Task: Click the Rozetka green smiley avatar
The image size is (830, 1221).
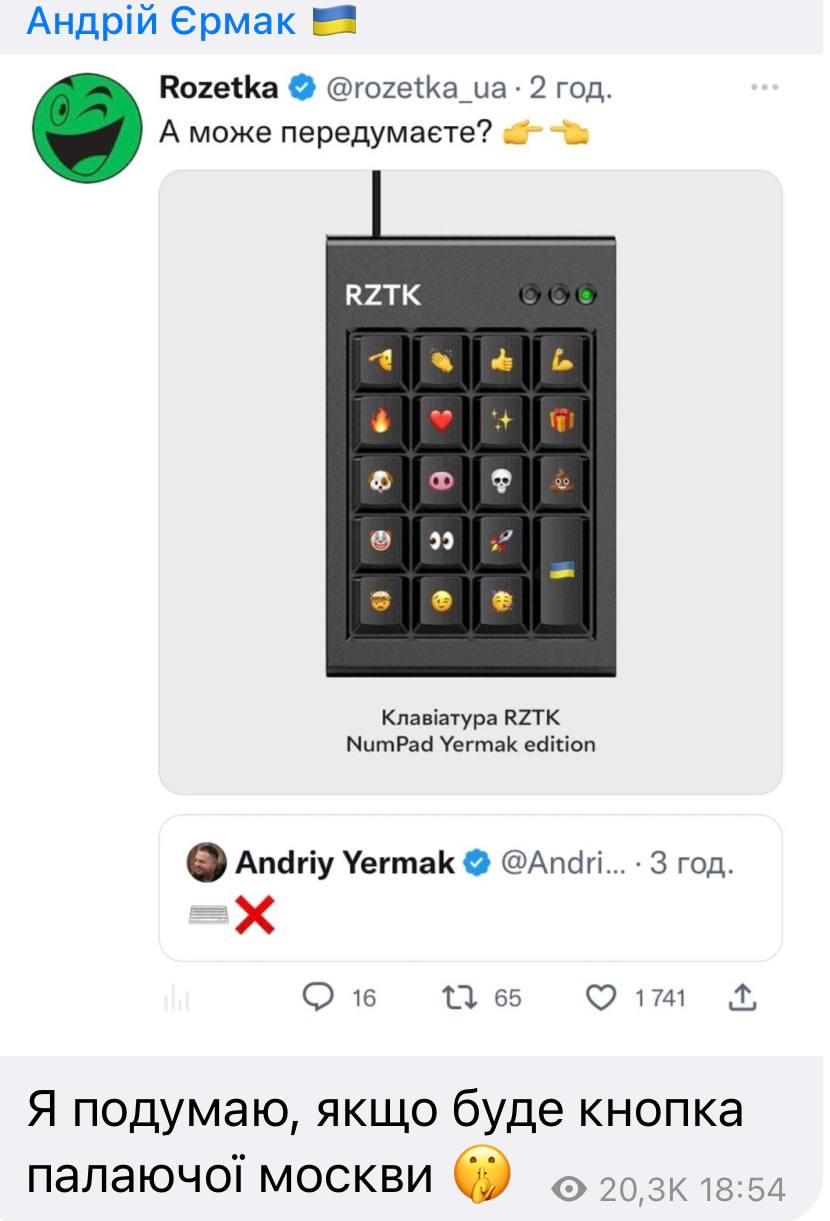Action: tap(88, 126)
